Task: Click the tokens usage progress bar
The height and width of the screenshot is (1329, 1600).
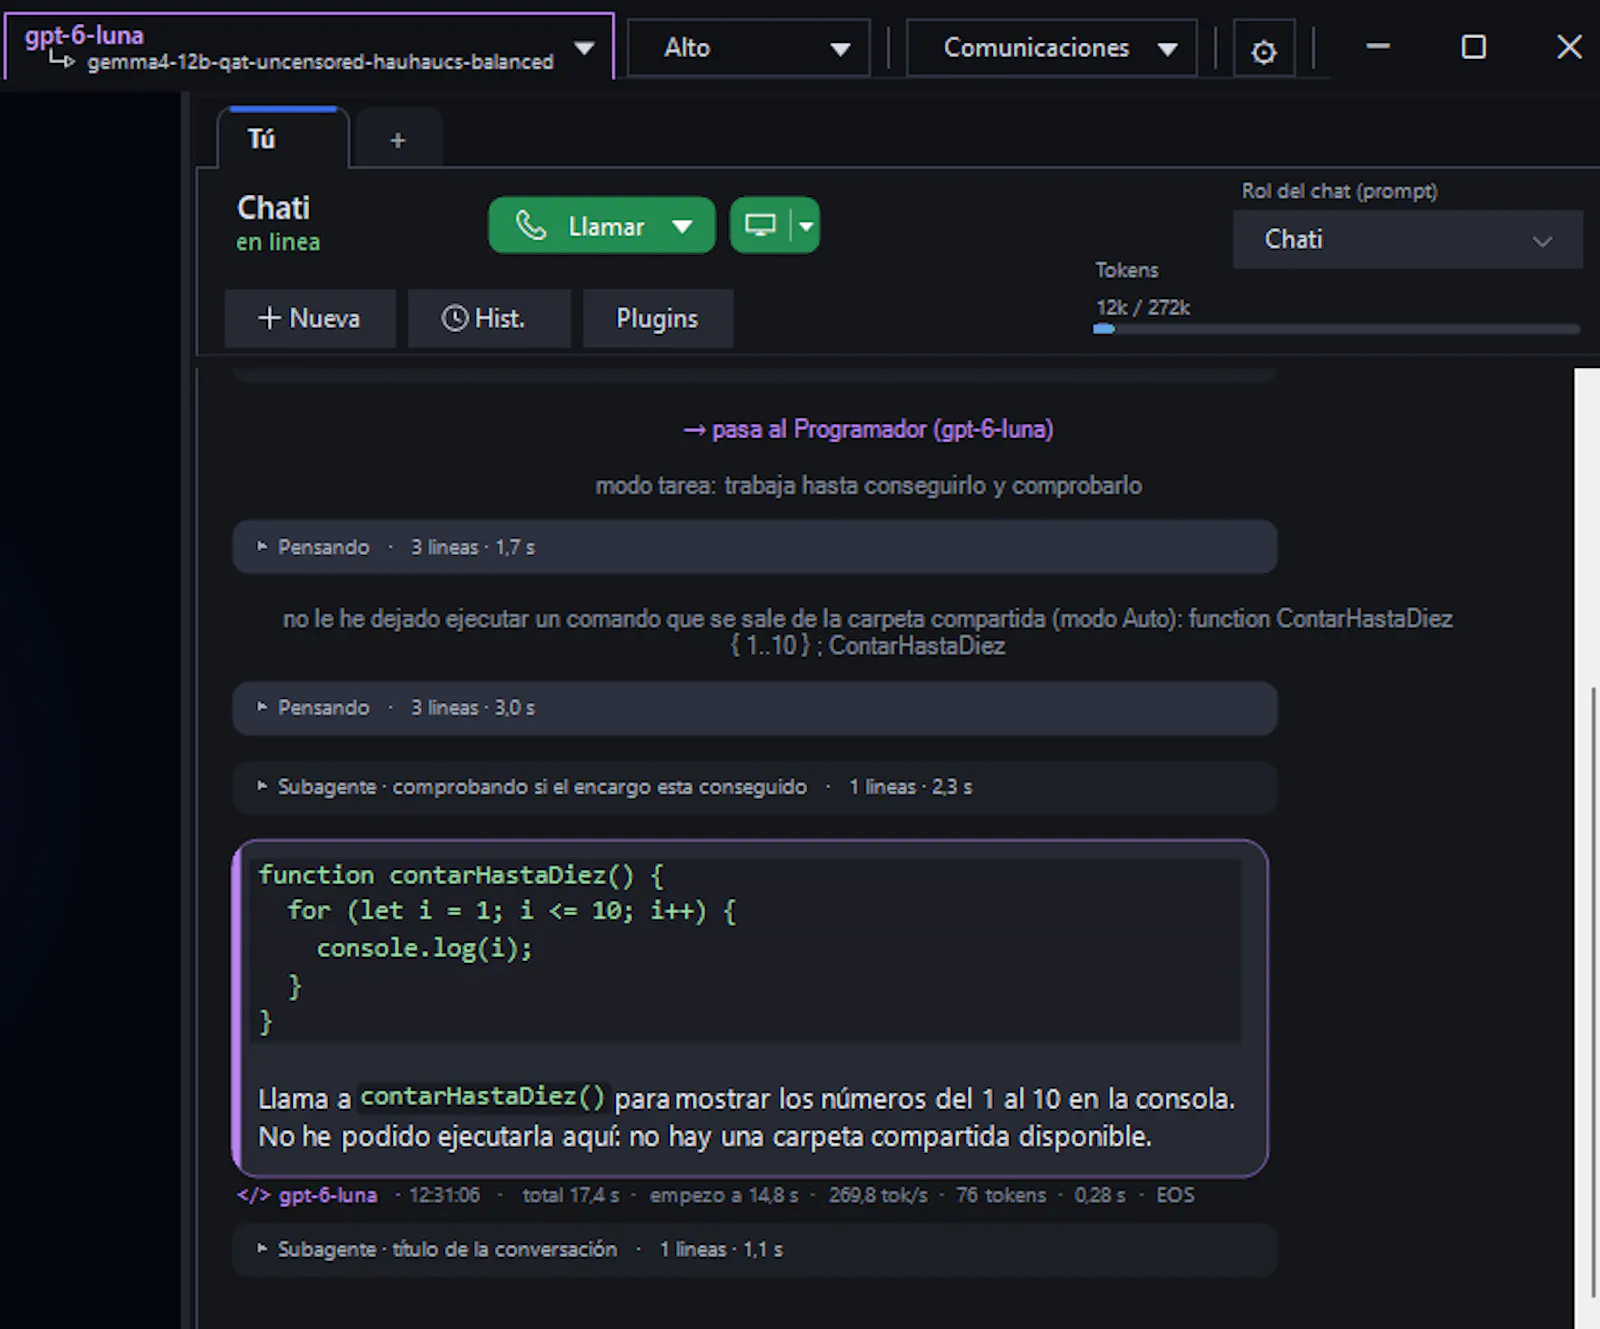Action: 1337,328
